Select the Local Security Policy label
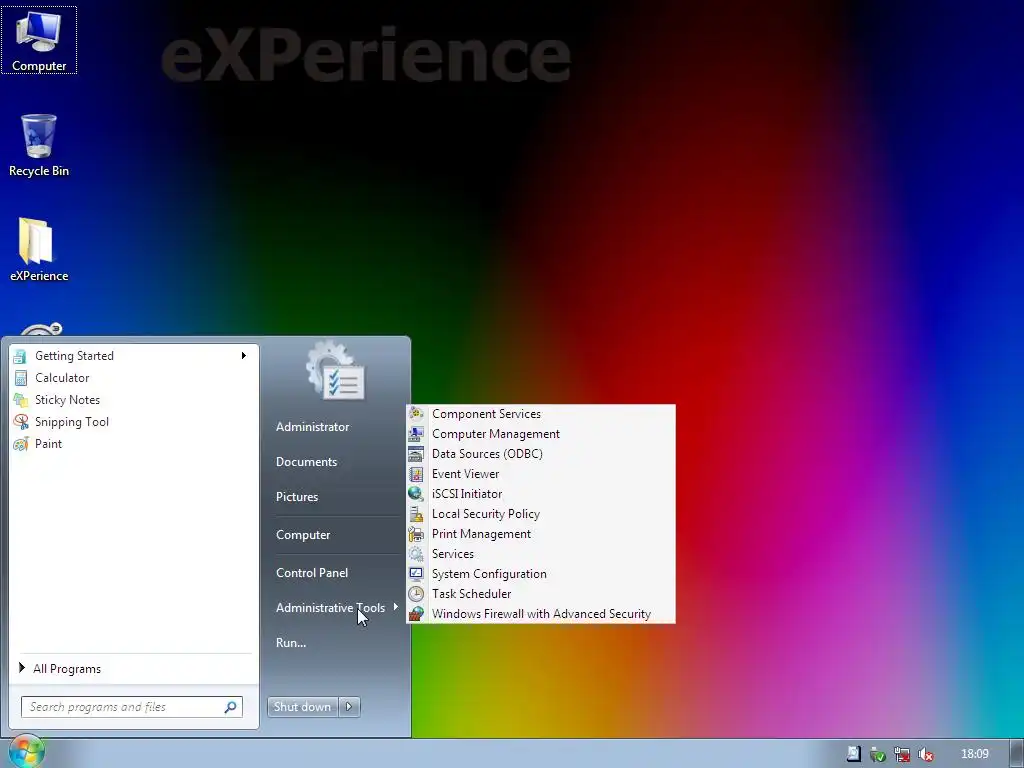1024x768 pixels. [485, 514]
